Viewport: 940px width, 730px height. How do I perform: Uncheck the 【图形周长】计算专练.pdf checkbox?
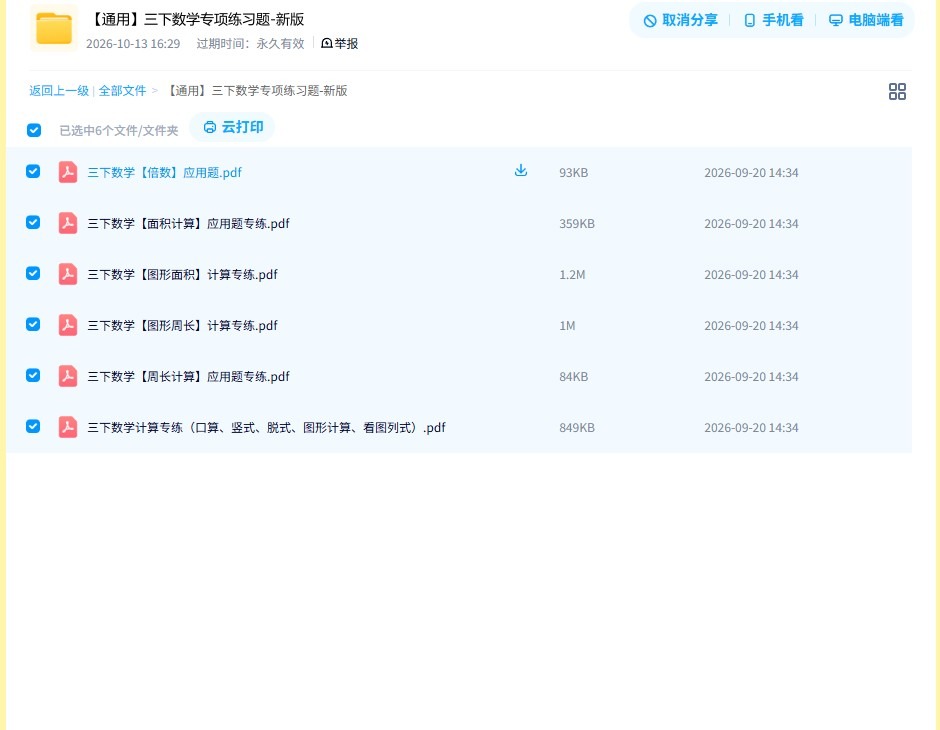33,324
